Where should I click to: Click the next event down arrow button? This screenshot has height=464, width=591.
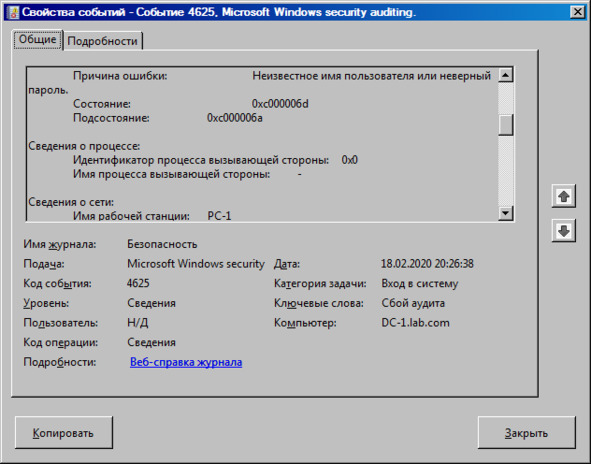tap(563, 231)
